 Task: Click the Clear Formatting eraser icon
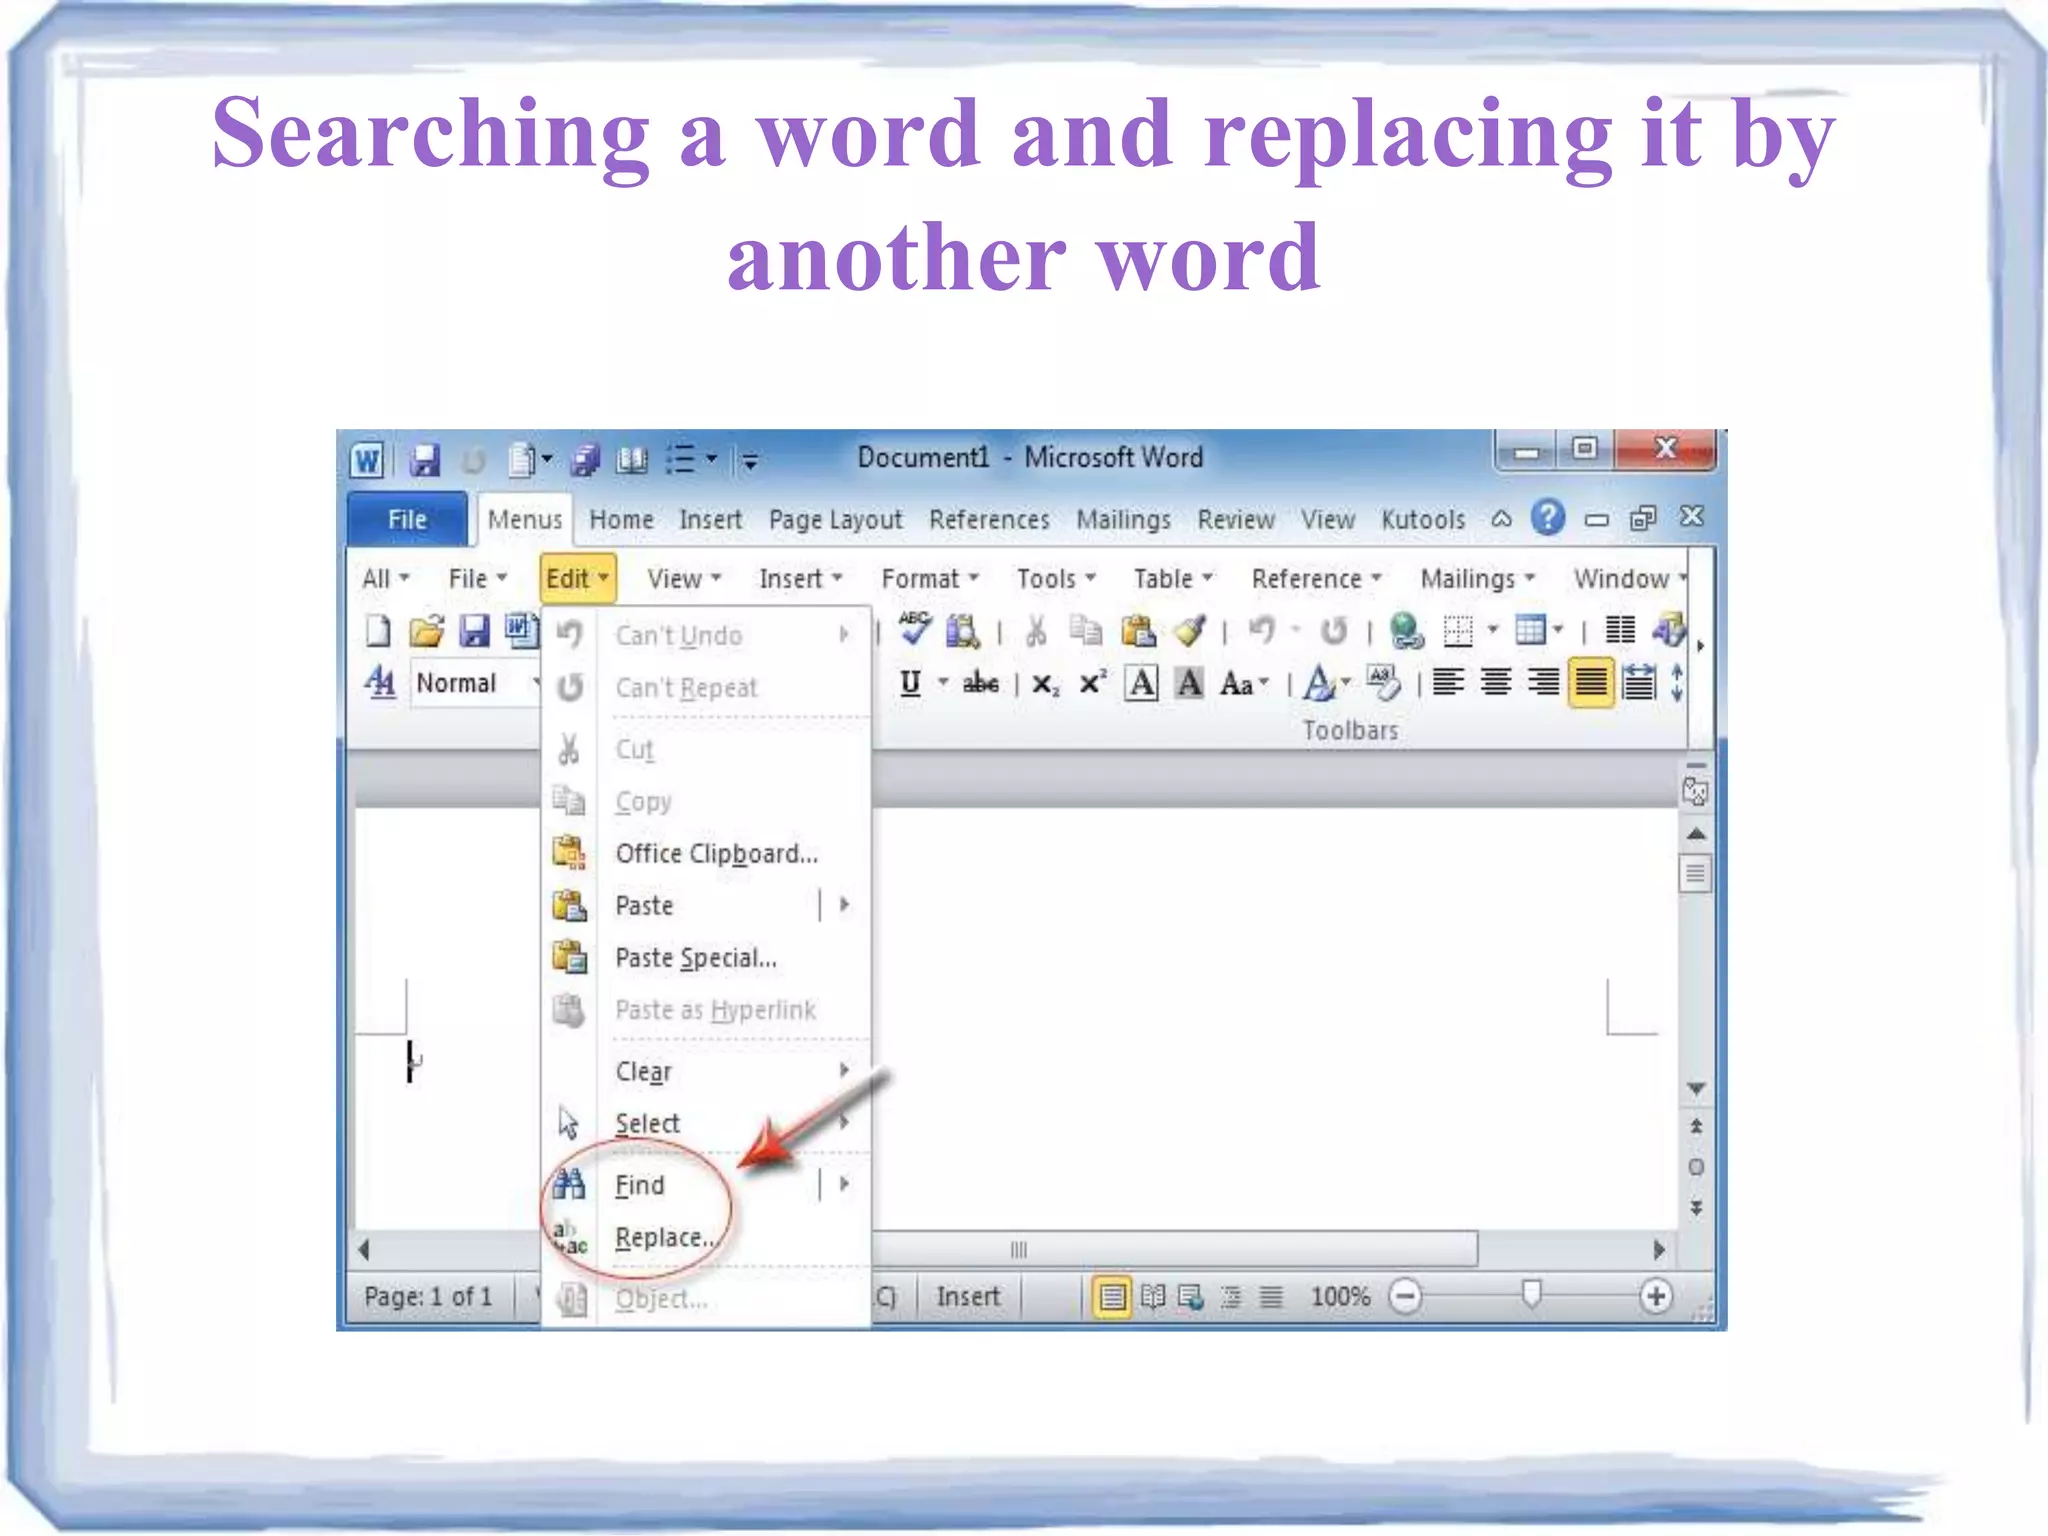tap(1384, 683)
